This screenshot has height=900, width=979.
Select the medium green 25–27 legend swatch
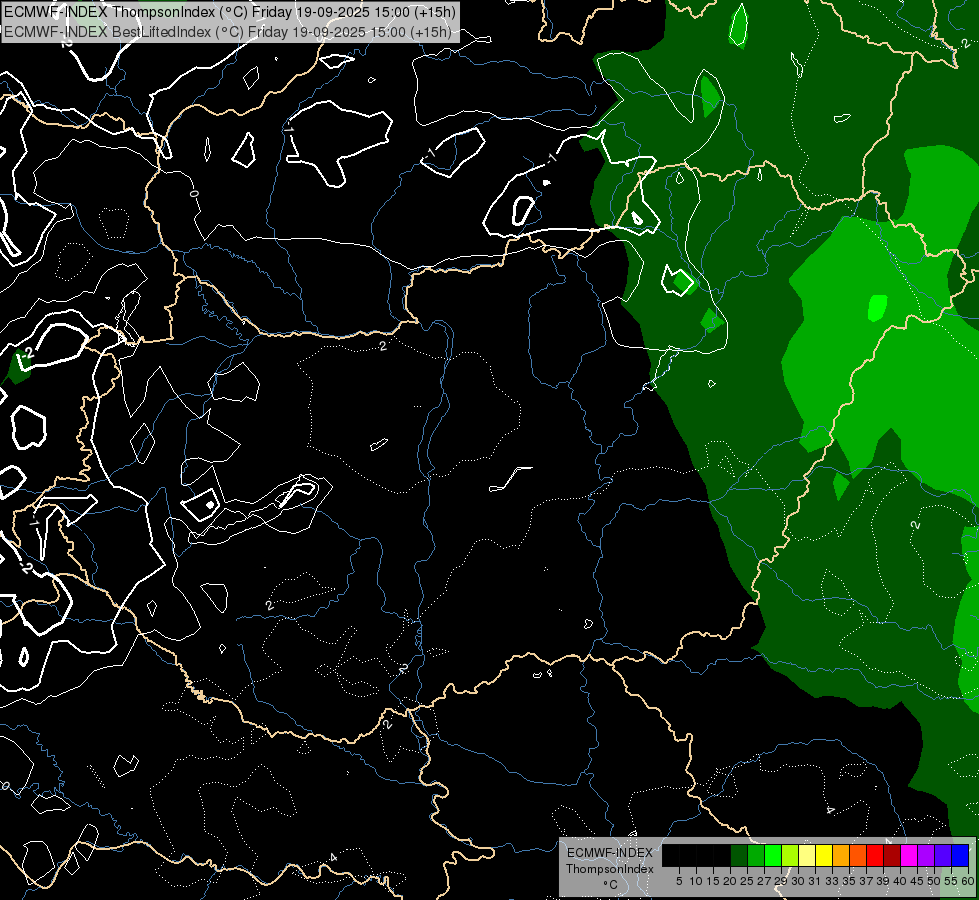click(756, 855)
